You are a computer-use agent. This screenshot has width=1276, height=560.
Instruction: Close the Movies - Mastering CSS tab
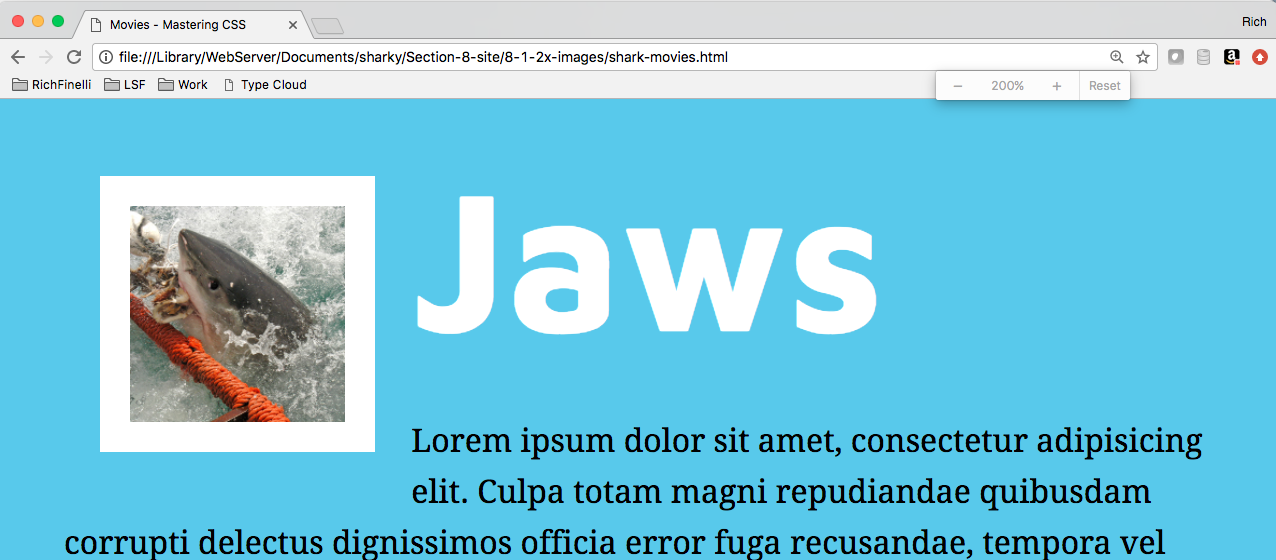(292, 24)
